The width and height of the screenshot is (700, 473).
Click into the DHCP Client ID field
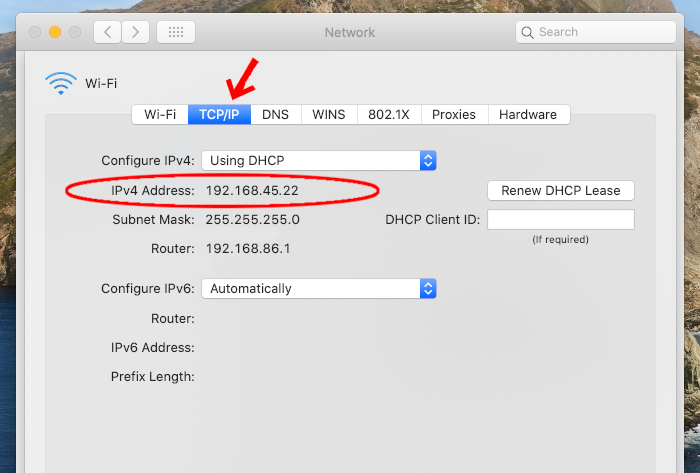coord(561,220)
